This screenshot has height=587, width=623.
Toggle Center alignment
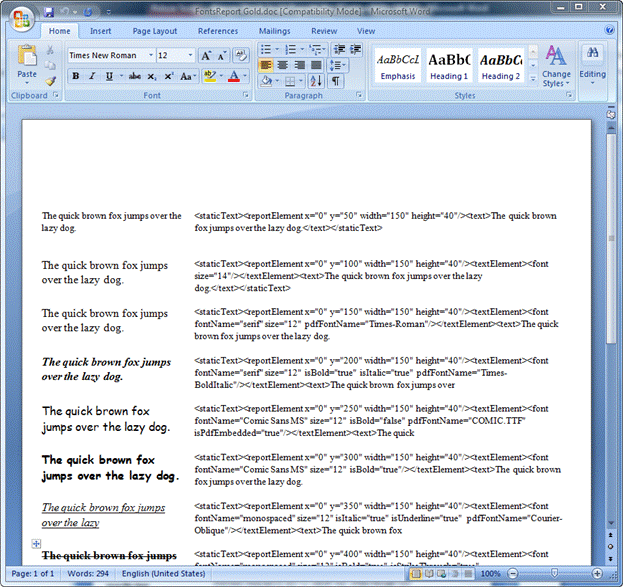(282, 65)
